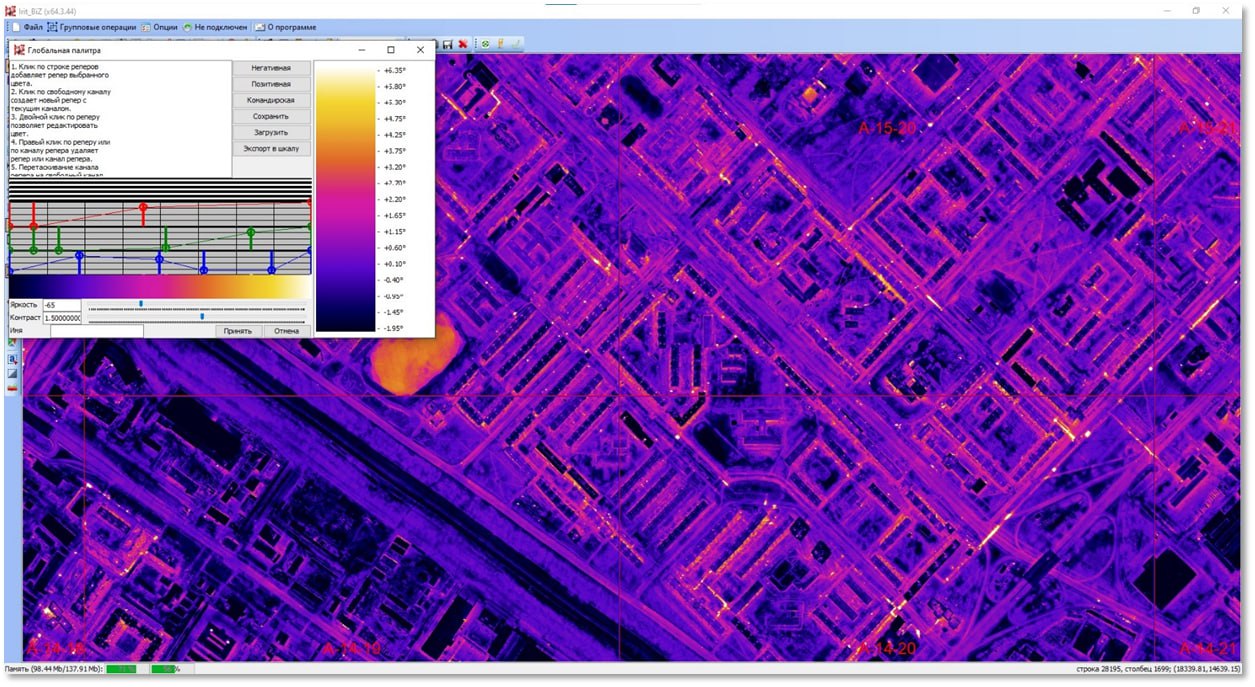The width and height of the screenshot is (1255, 687).
Task: Open the О программе menu
Action: tap(285, 27)
